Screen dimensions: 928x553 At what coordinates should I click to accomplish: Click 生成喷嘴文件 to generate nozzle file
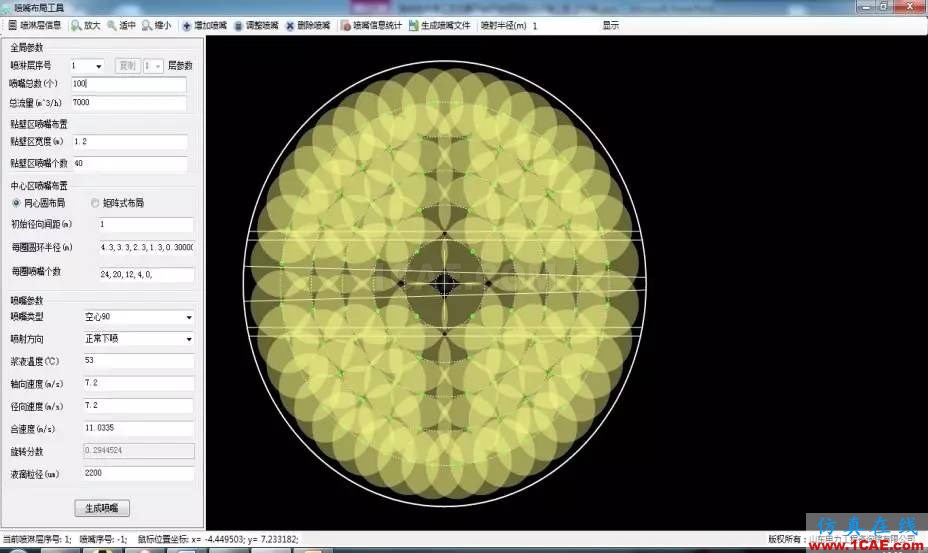440,25
